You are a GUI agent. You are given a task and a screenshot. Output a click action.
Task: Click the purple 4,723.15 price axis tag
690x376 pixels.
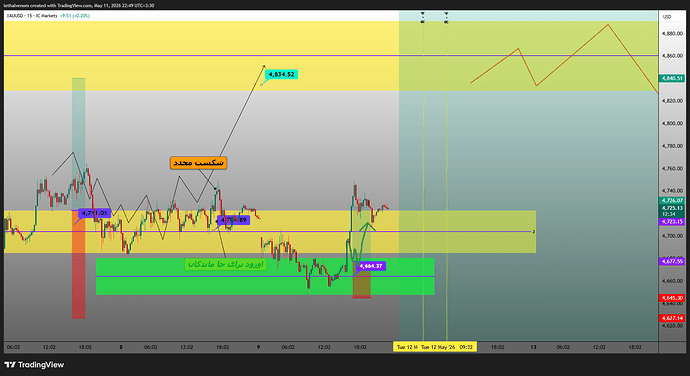pyautogui.click(x=672, y=222)
